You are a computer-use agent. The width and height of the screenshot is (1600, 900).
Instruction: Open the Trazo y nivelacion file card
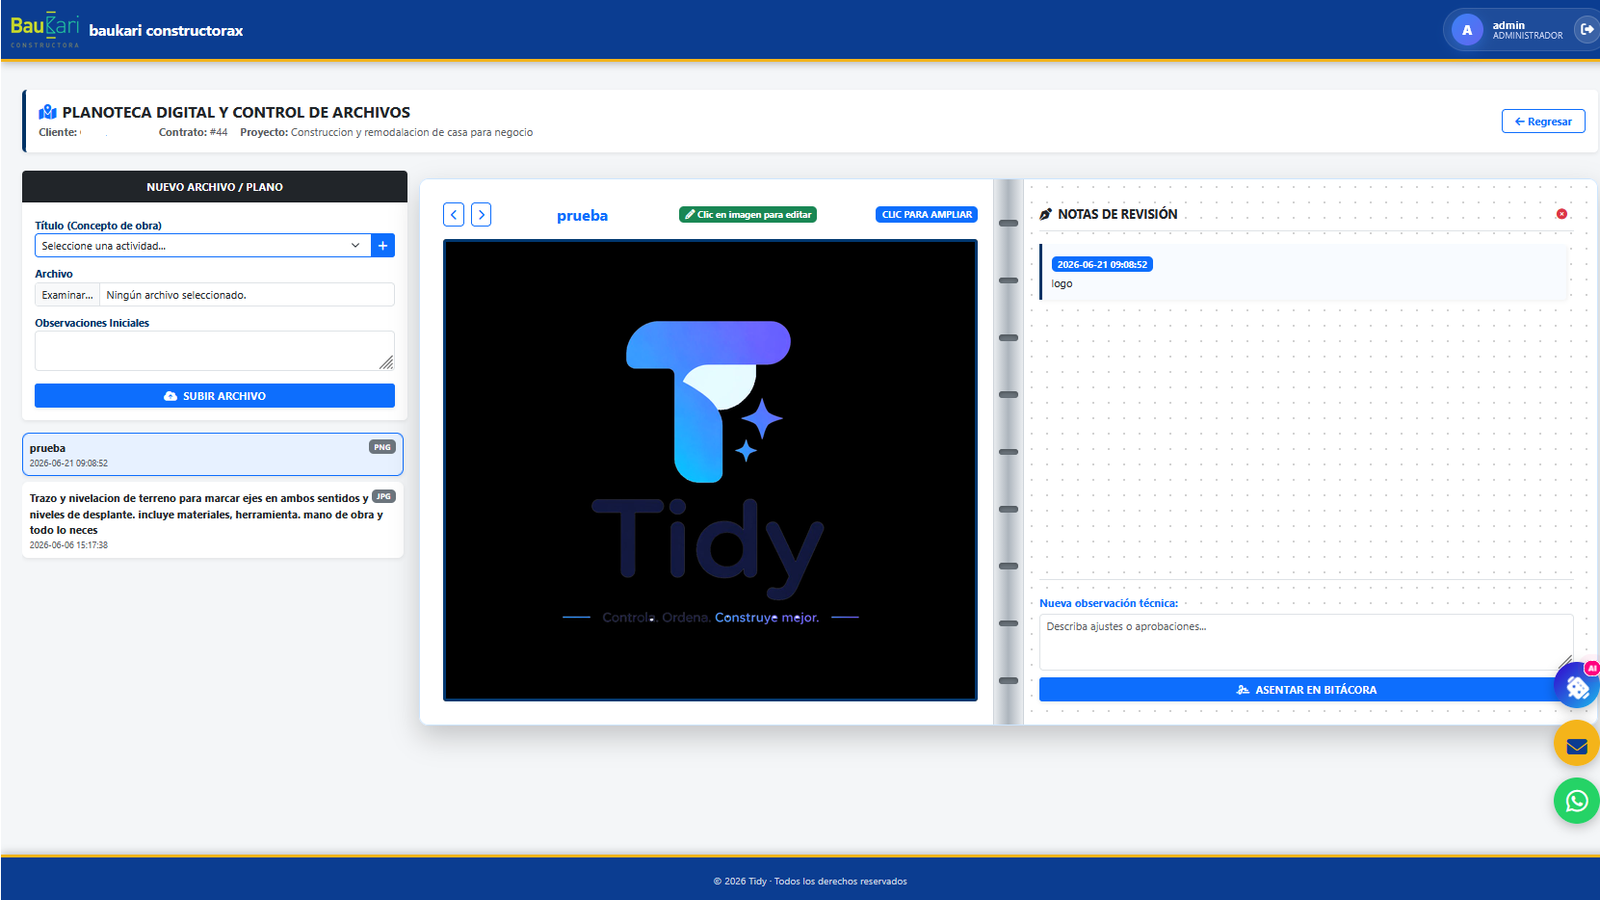pyautogui.click(x=213, y=520)
